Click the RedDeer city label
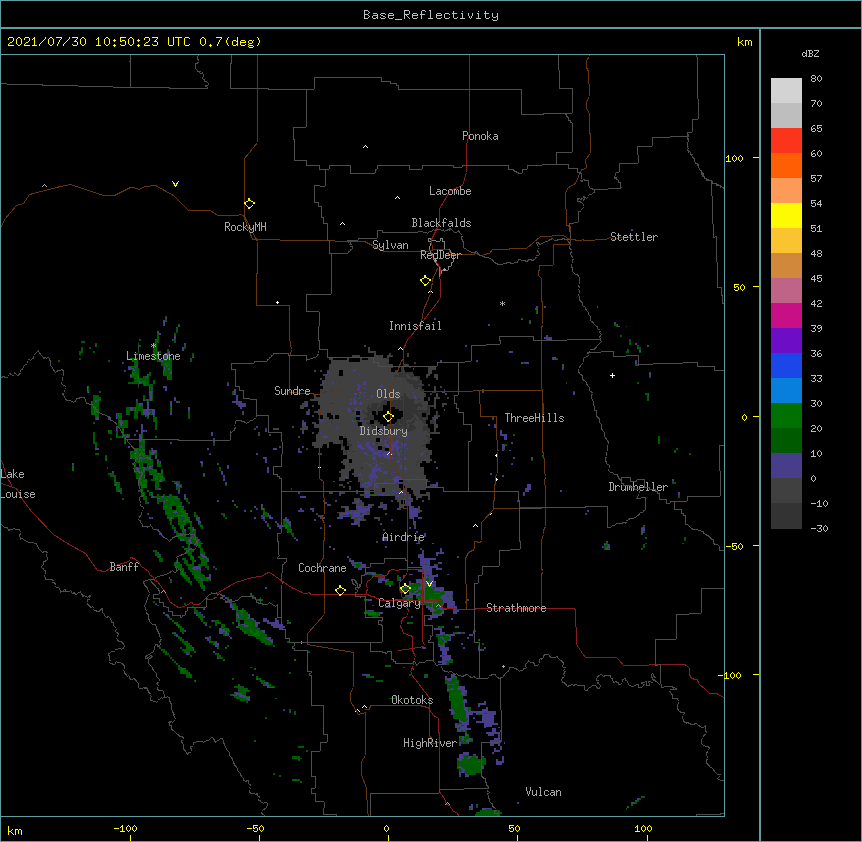 440,255
